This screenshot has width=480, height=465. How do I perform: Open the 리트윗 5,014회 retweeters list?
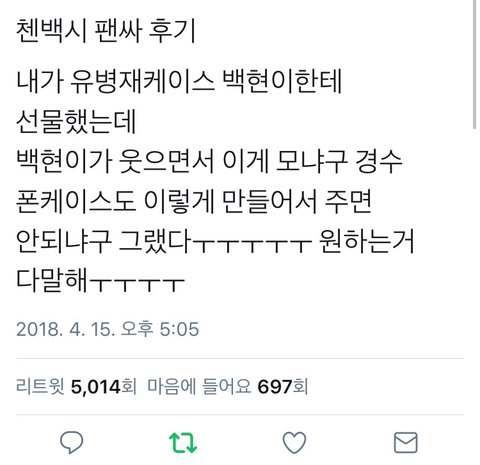[76, 387]
